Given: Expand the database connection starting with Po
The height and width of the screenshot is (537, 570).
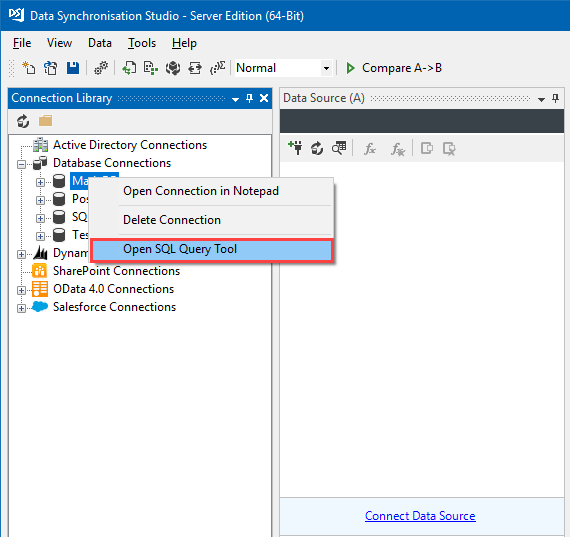Looking at the screenshot, I should [40, 200].
